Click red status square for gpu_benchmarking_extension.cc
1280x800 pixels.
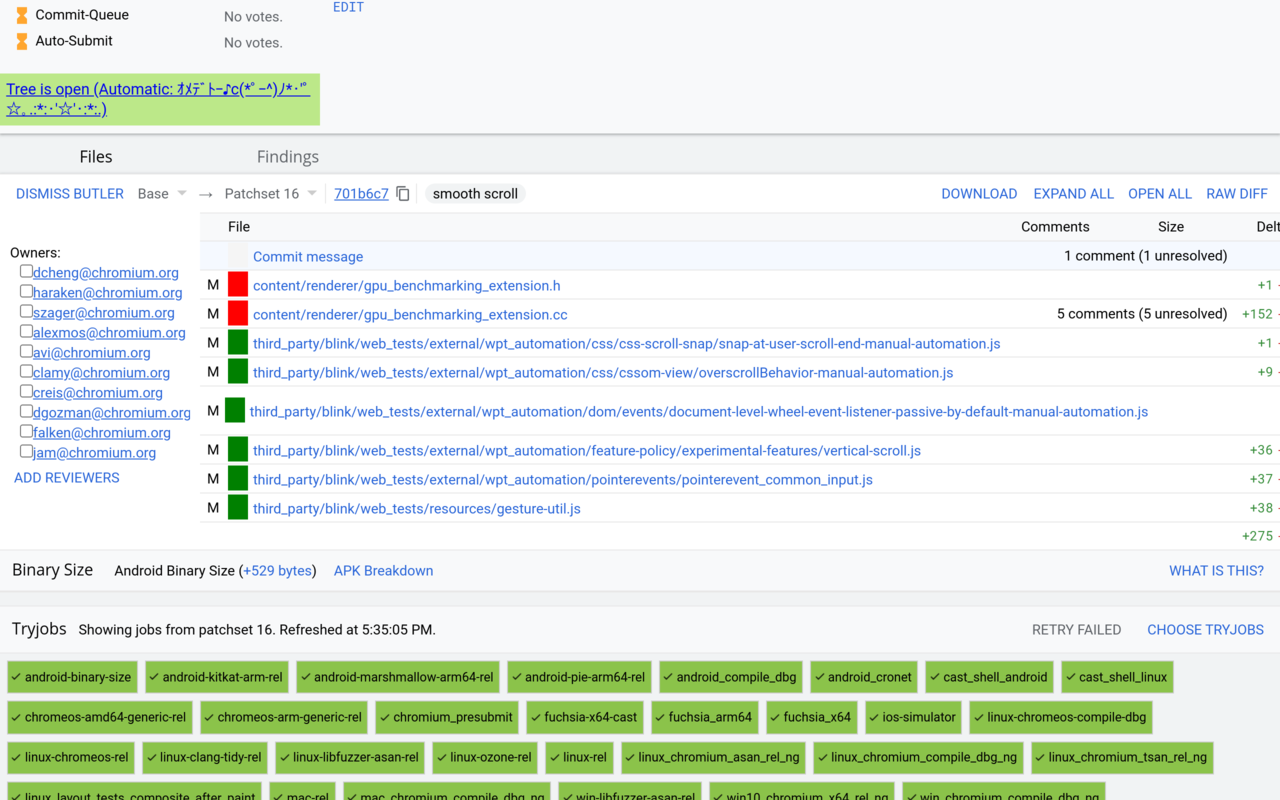click(x=238, y=314)
